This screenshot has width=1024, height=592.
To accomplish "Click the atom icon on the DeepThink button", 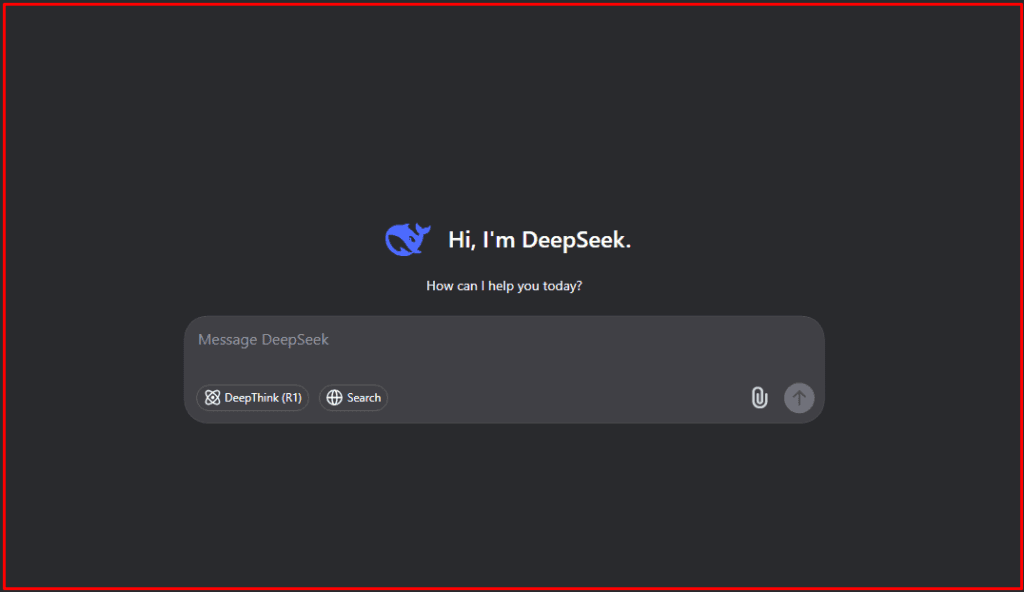I will [x=212, y=397].
